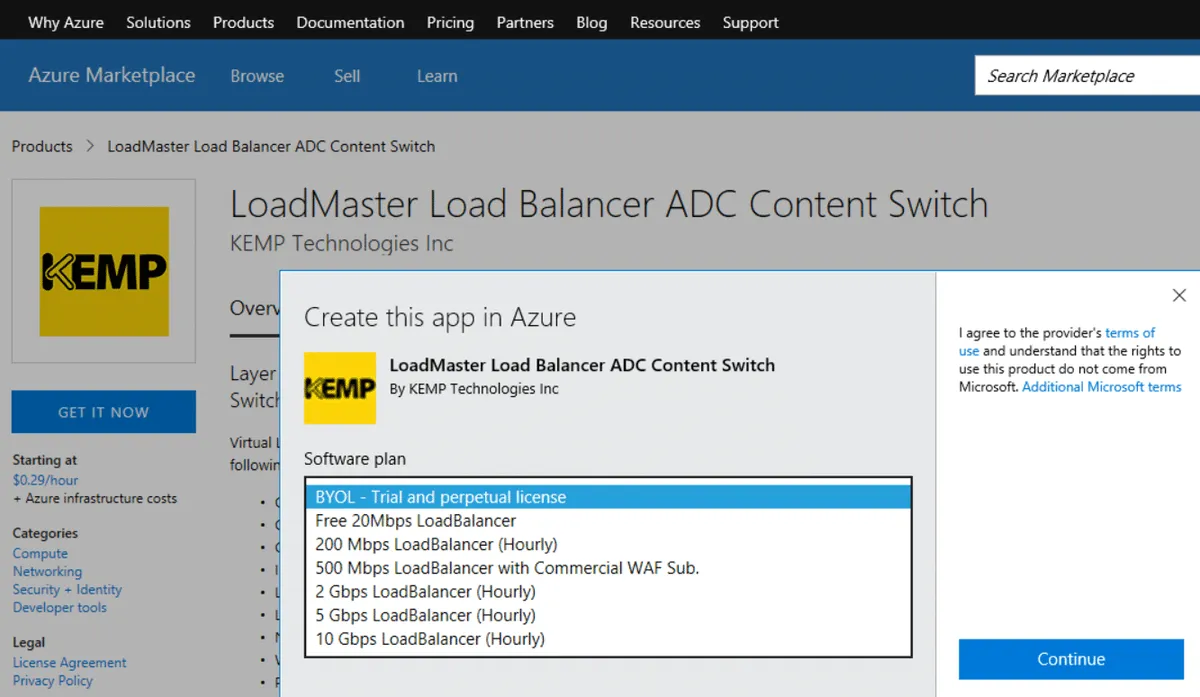Click the Search Marketplace input field

tap(1085, 76)
